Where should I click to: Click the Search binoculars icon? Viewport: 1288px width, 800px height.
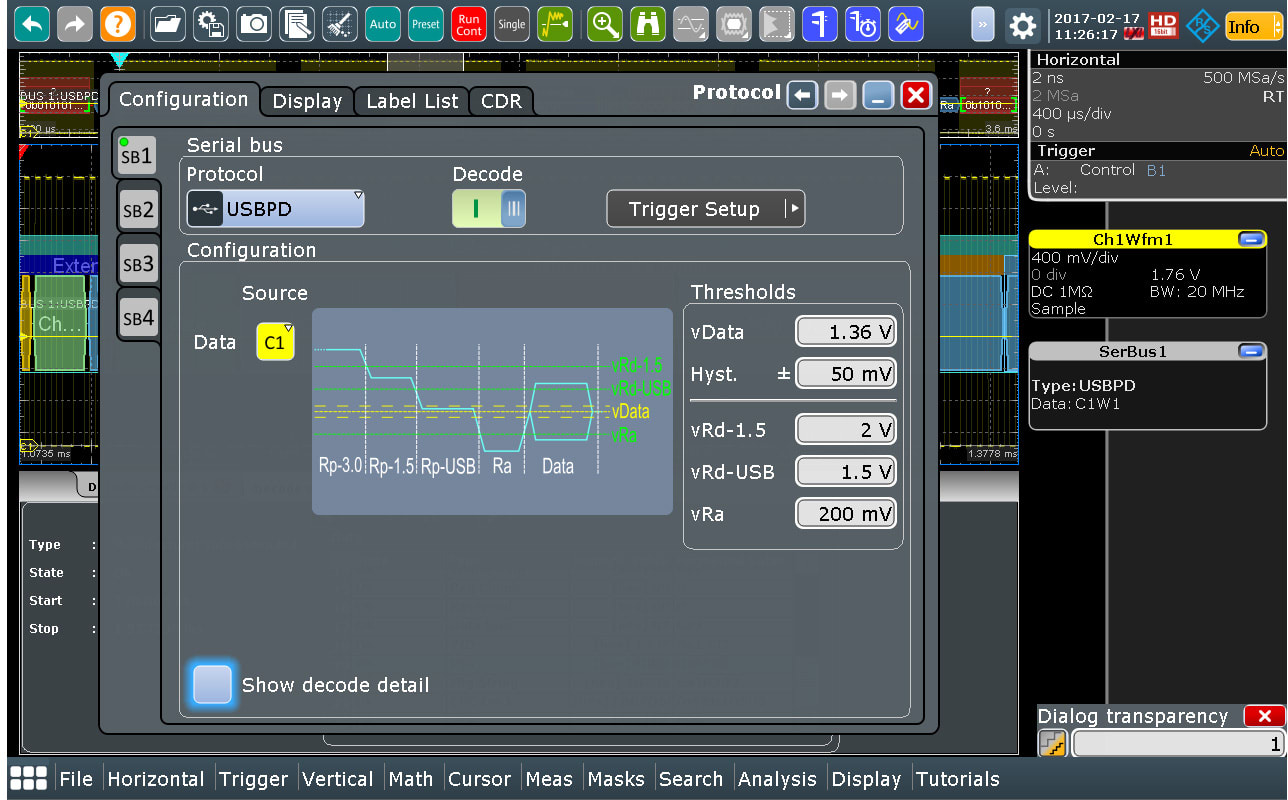(648, 24)
